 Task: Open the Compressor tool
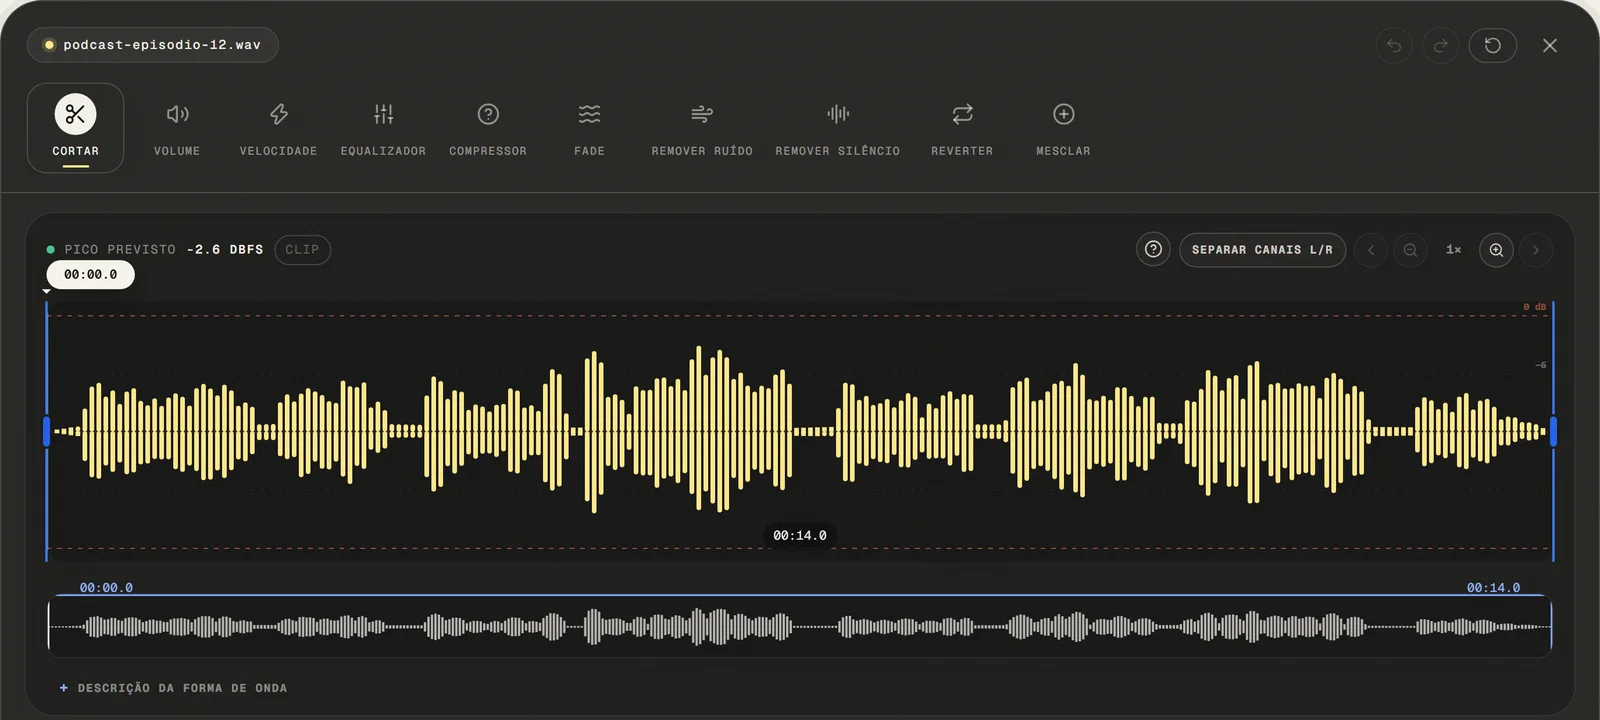pyautogui.click(x=488, y=128)
